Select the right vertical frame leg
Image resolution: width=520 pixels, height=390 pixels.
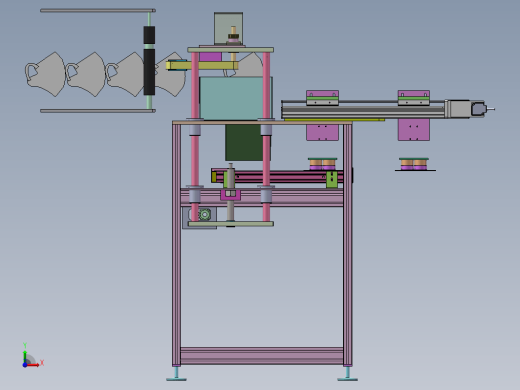347,245
